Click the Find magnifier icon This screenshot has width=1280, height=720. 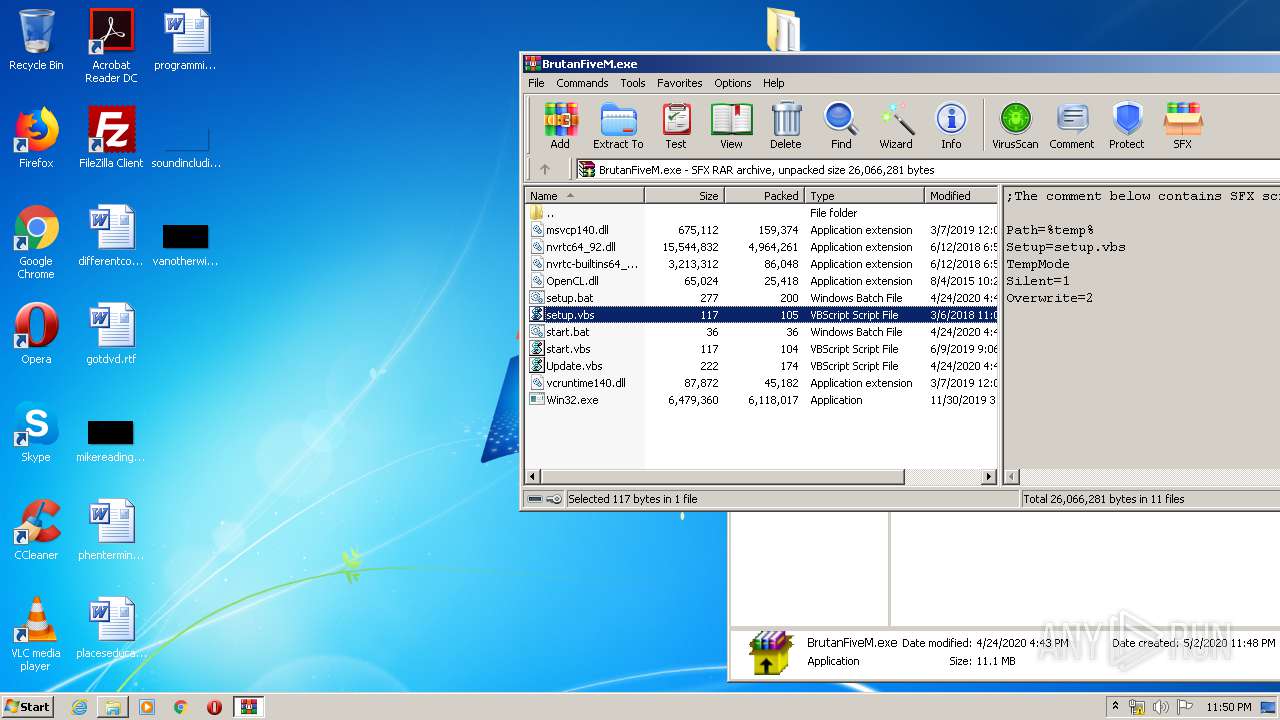tap(841, 126)
